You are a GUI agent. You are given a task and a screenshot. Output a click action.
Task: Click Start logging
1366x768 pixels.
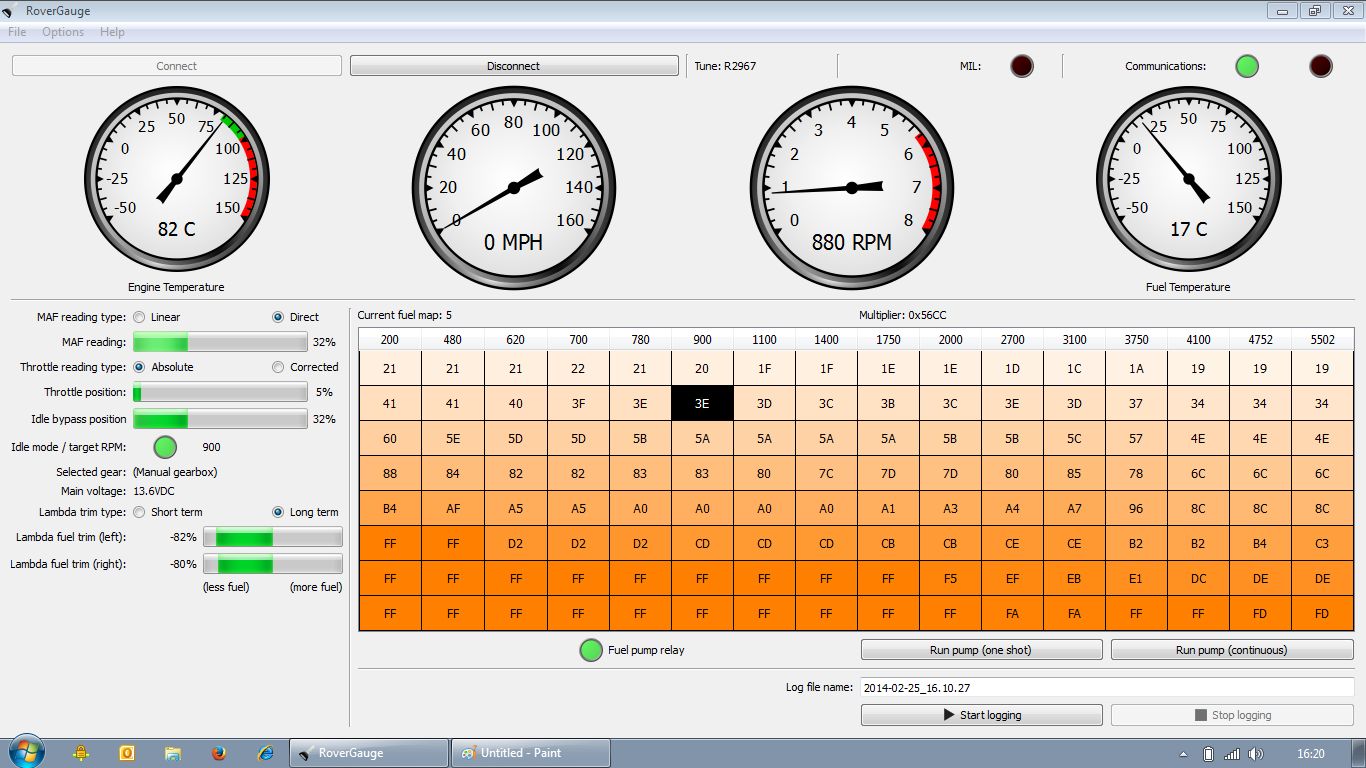[981, 715]
